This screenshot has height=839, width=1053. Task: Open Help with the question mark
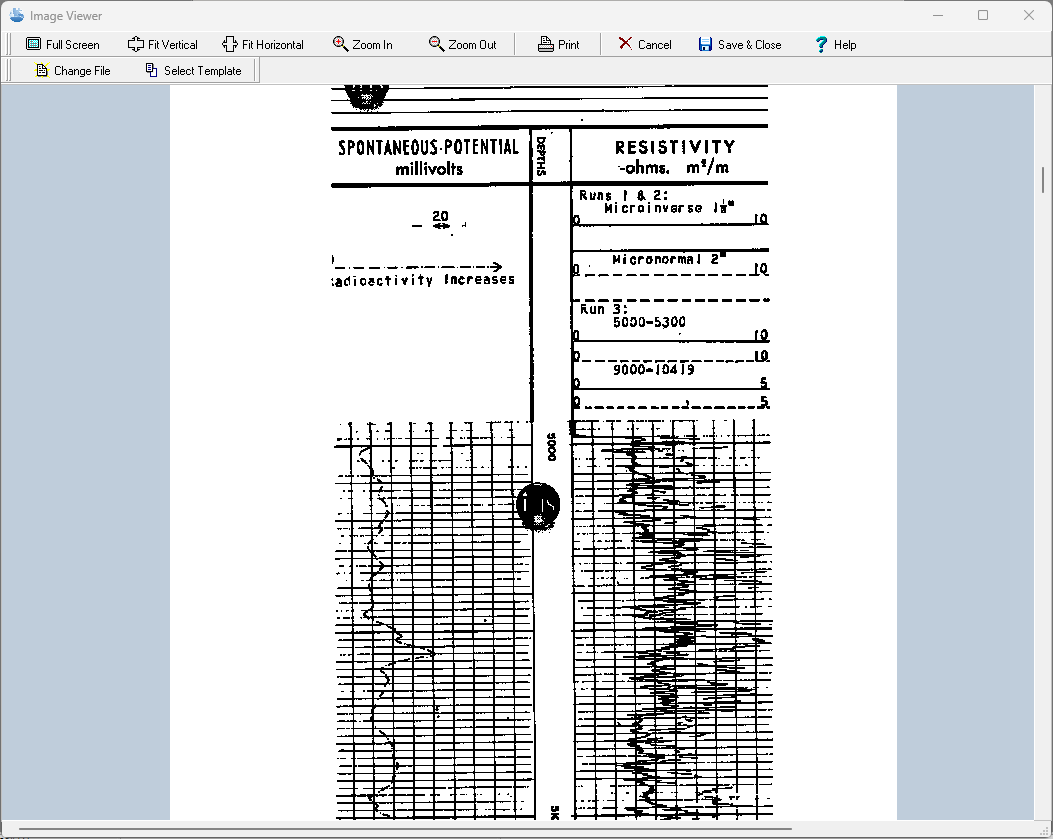(822, 44)
